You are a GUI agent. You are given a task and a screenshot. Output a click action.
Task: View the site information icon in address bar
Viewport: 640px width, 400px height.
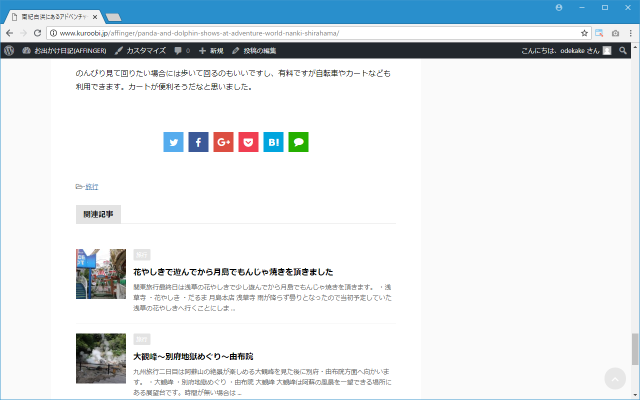[53, 33]
